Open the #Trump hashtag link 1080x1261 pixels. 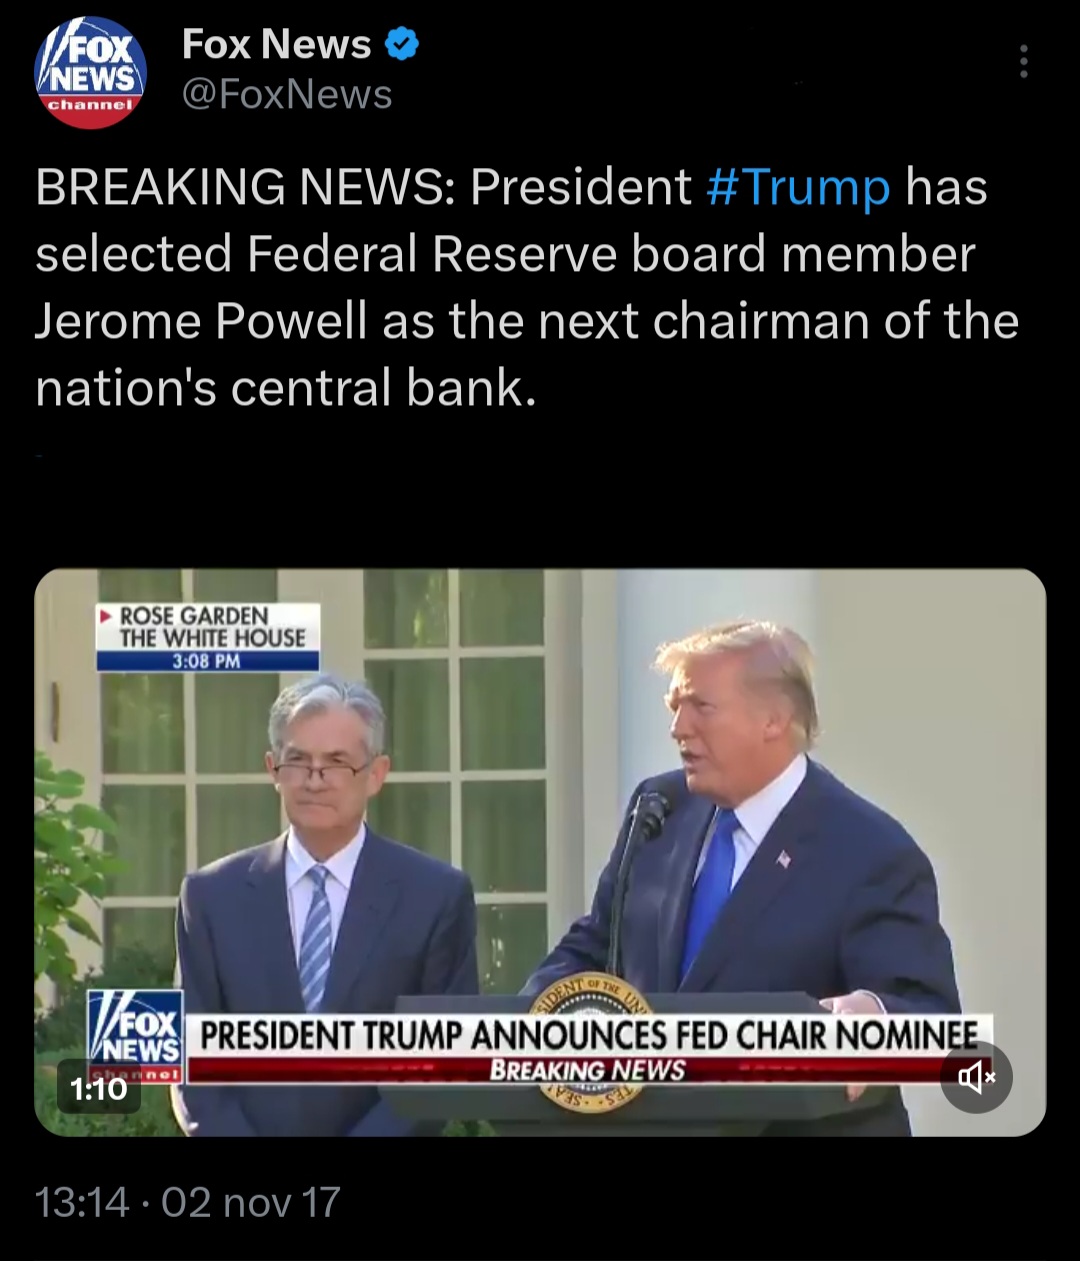[798, 187]
